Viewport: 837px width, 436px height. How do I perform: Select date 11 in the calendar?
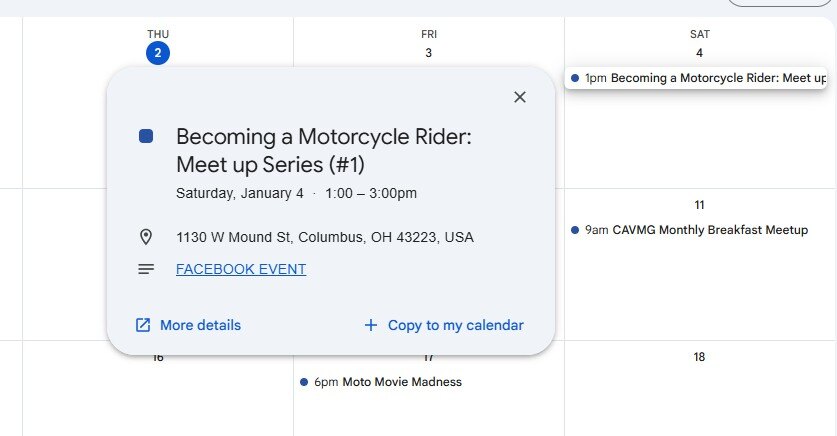click(699, 205)
